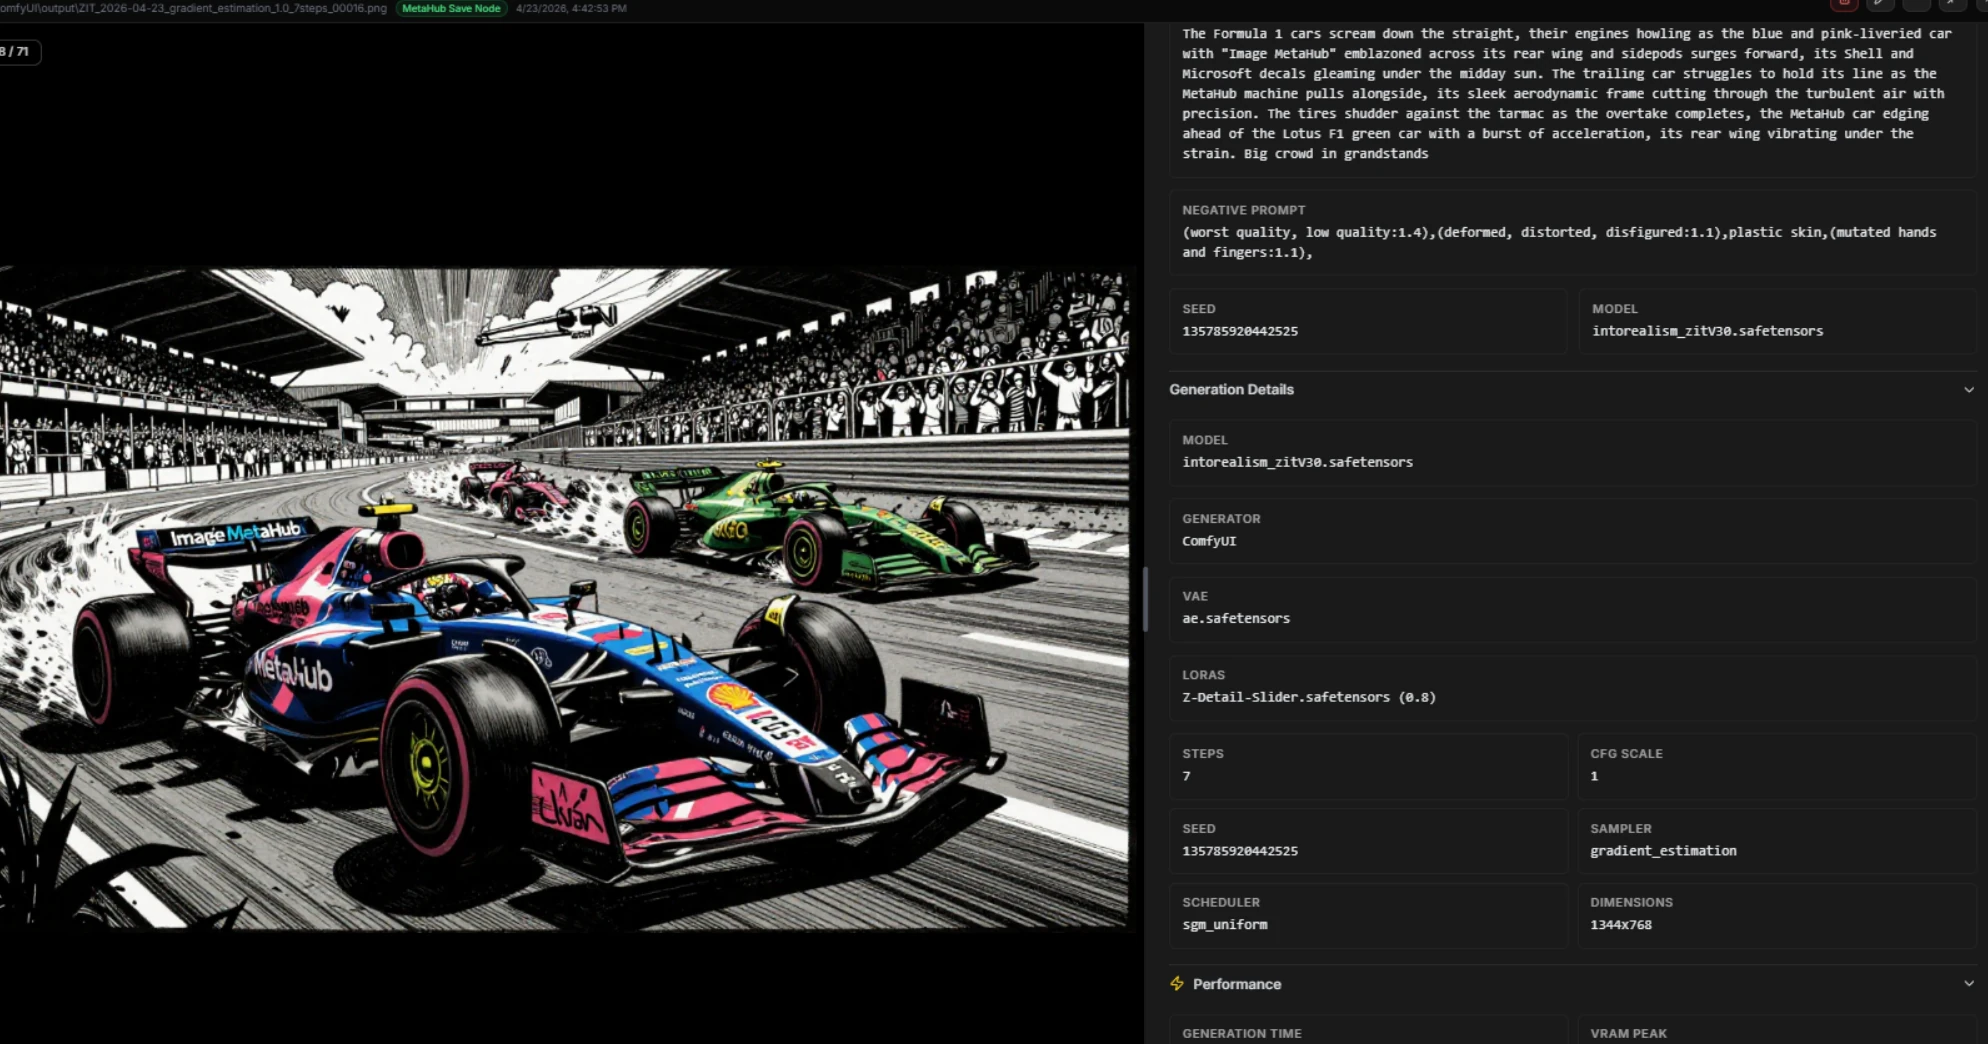Collapse the Generation Details section chevron
This screenshot has width=1988, height=1044.
1968,390
